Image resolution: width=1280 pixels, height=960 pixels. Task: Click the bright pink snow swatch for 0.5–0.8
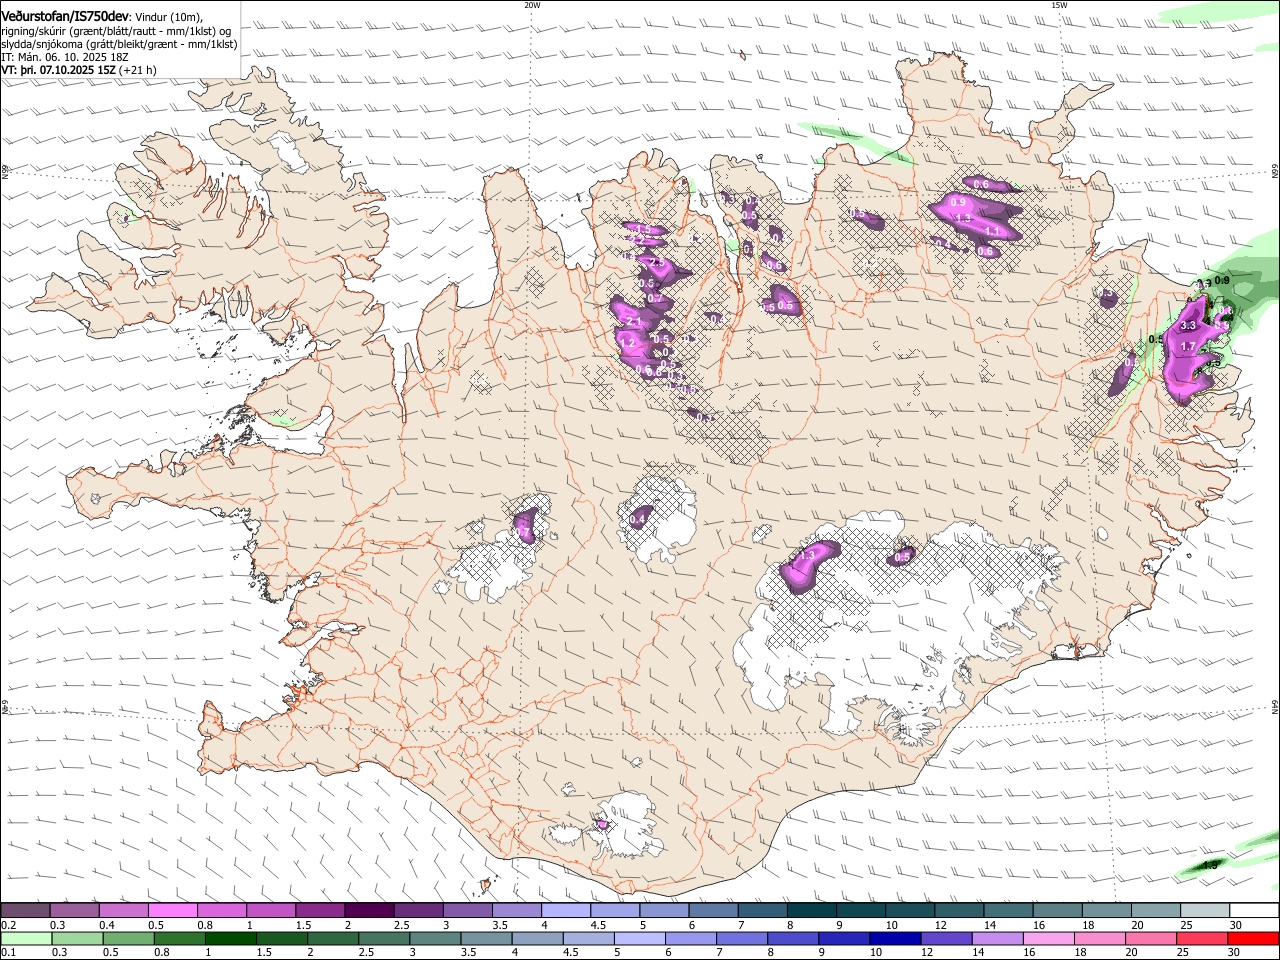click(x=173, y=910)
